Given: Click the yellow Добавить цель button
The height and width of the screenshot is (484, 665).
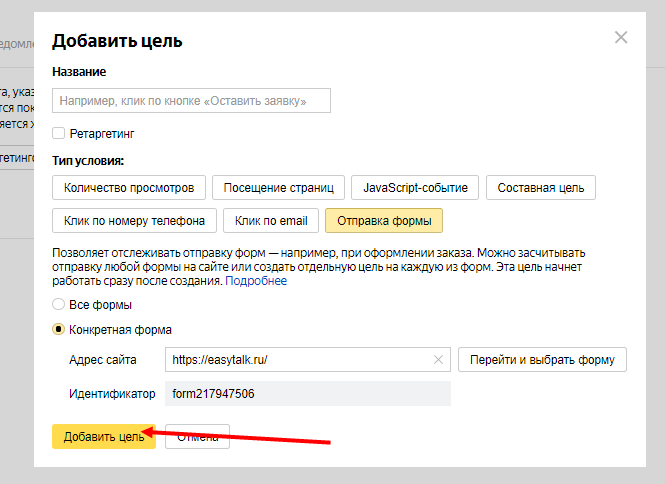Looking at the screenshot, I should coord(103,437).
